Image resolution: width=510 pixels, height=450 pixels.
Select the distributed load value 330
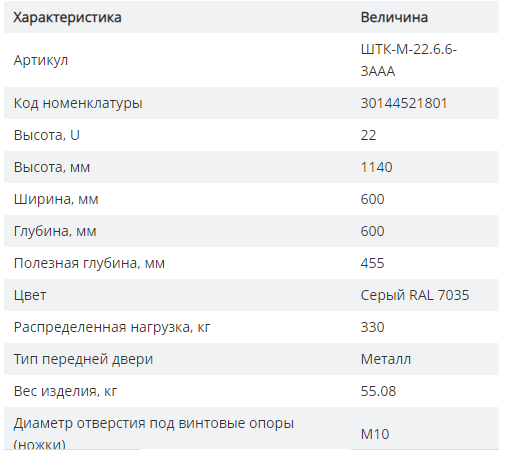[372, 327]
